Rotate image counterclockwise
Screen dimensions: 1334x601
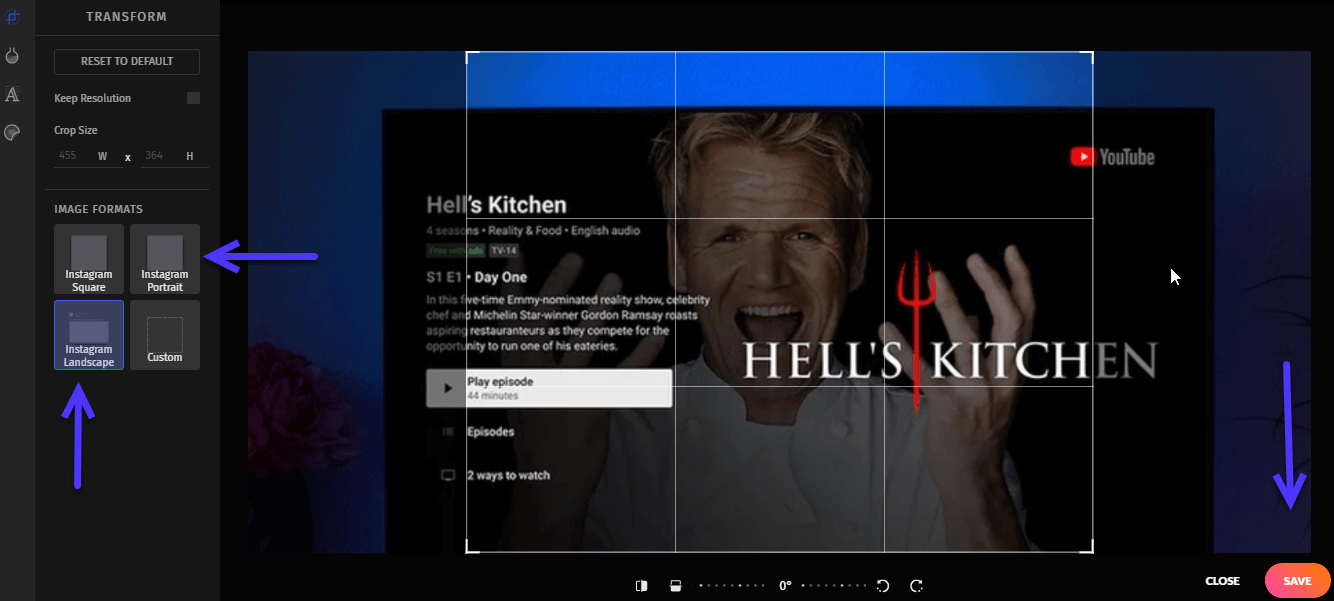click(x=883, y=585)
